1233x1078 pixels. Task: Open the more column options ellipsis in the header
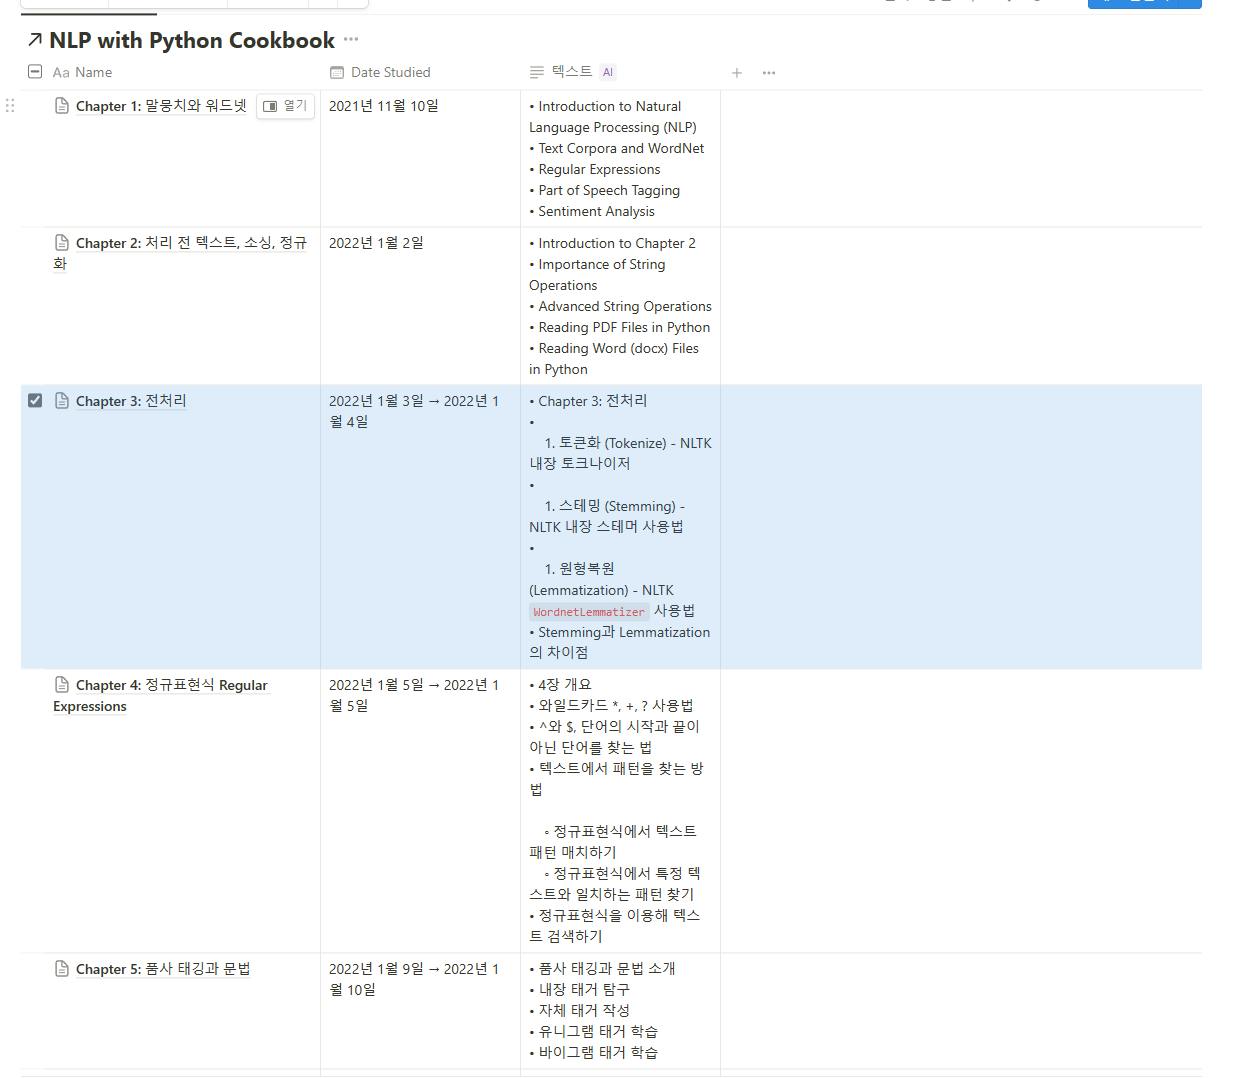pos(769,73)
